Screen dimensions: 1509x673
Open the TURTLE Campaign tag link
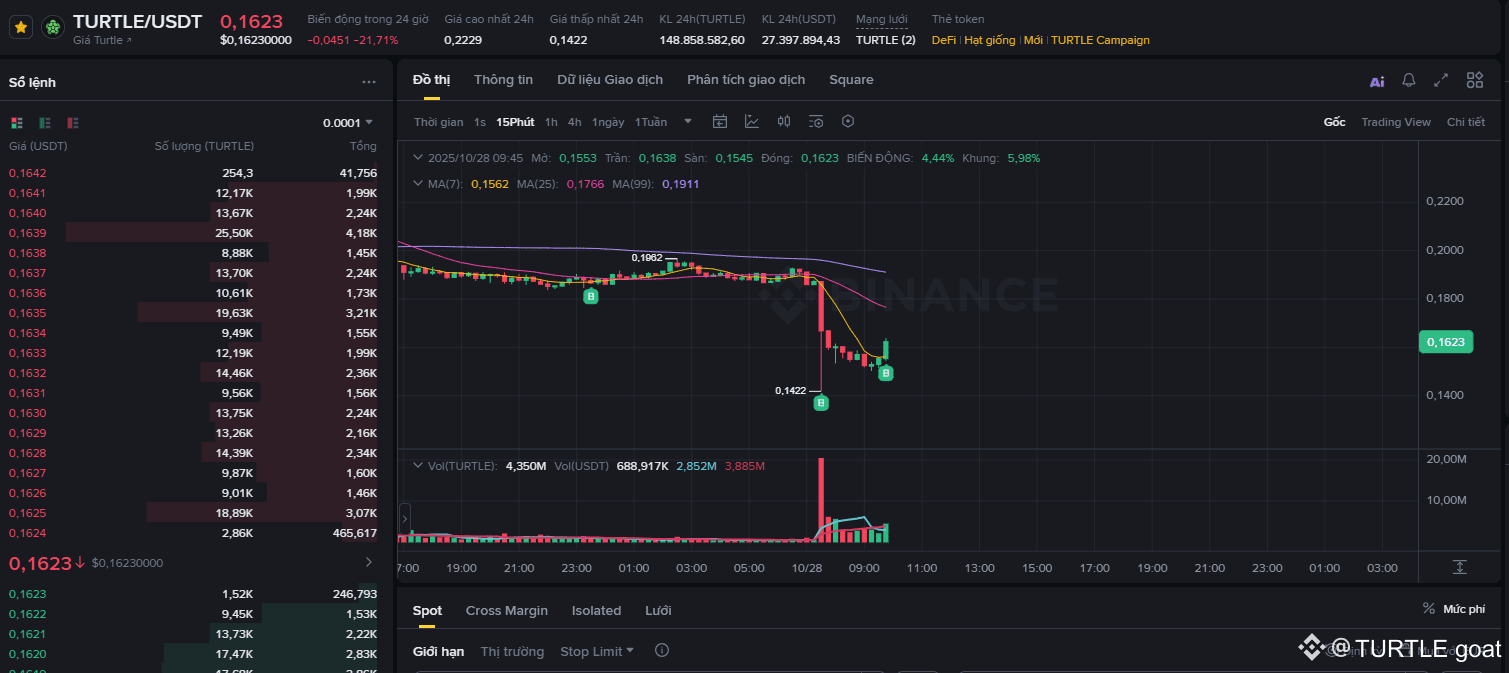coord(1100,40)
